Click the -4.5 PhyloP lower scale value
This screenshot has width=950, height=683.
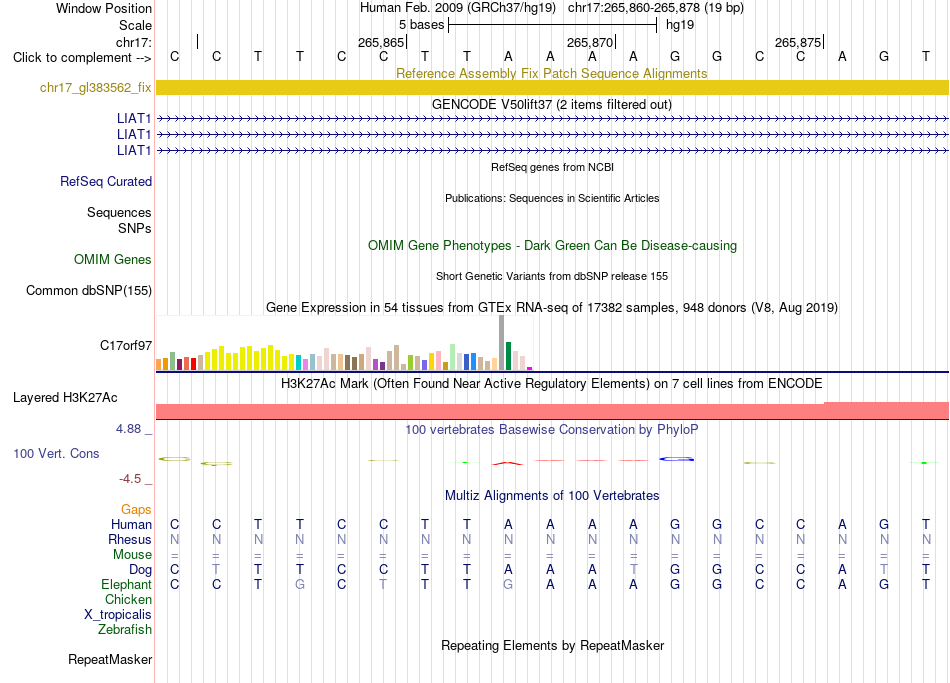pyautogui.click(x=130, y=479)
